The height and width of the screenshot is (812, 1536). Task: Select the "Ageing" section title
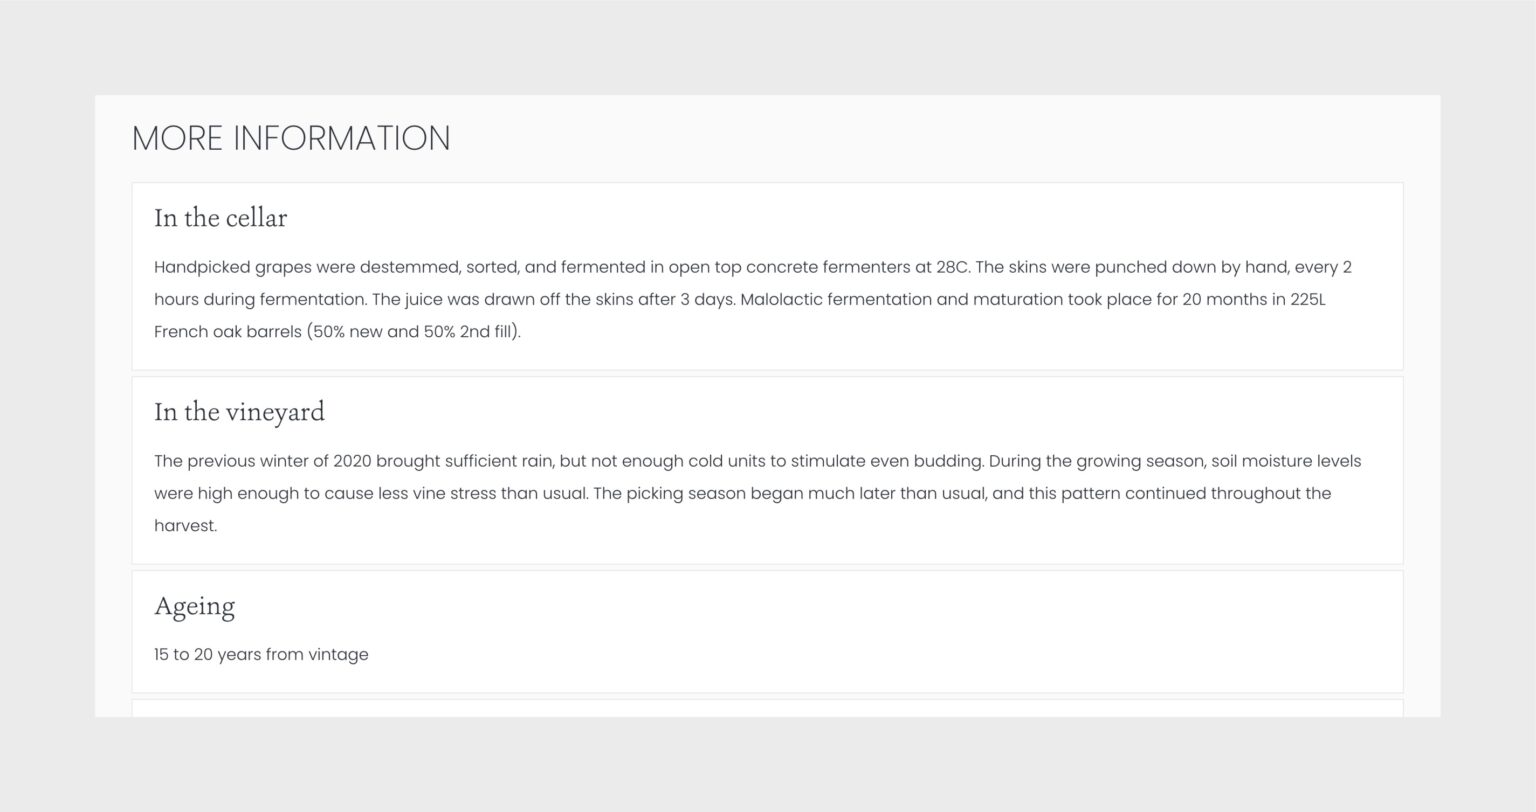click(x=194, y=606)
